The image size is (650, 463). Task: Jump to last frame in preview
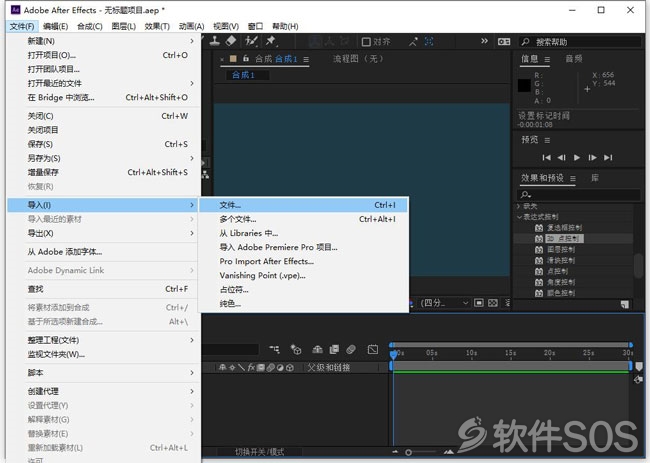[x=608, y=158]
